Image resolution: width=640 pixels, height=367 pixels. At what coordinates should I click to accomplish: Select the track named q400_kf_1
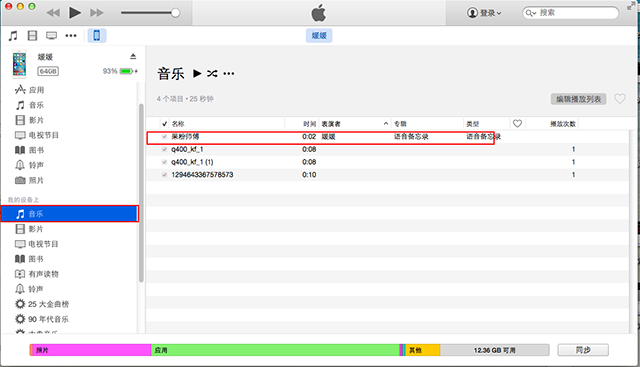click(187, 149)
